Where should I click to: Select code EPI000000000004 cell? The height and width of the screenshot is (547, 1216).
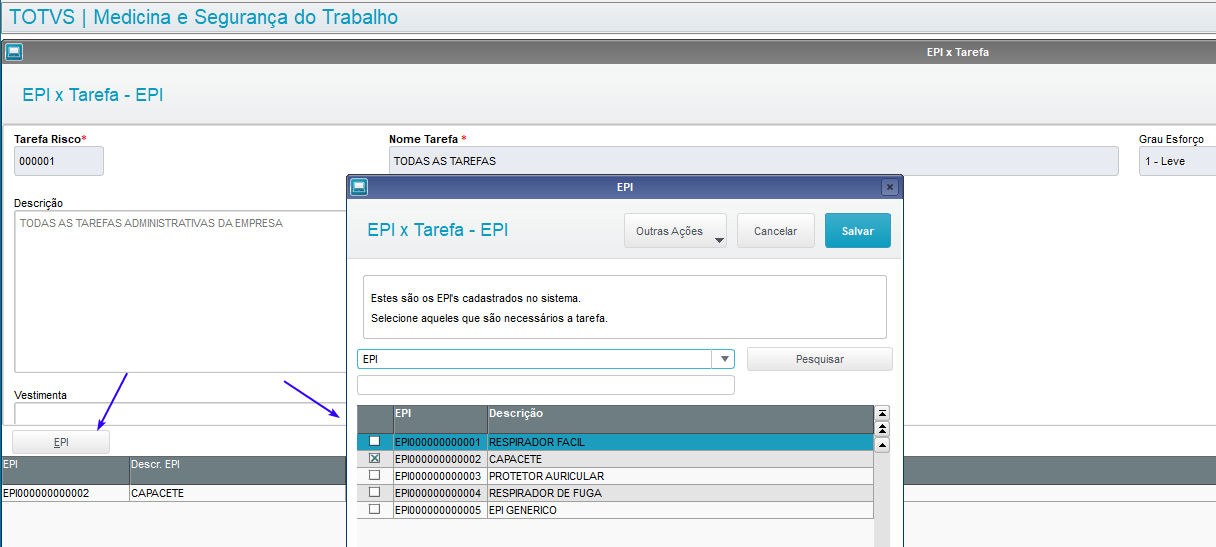[x=439, y=493]
